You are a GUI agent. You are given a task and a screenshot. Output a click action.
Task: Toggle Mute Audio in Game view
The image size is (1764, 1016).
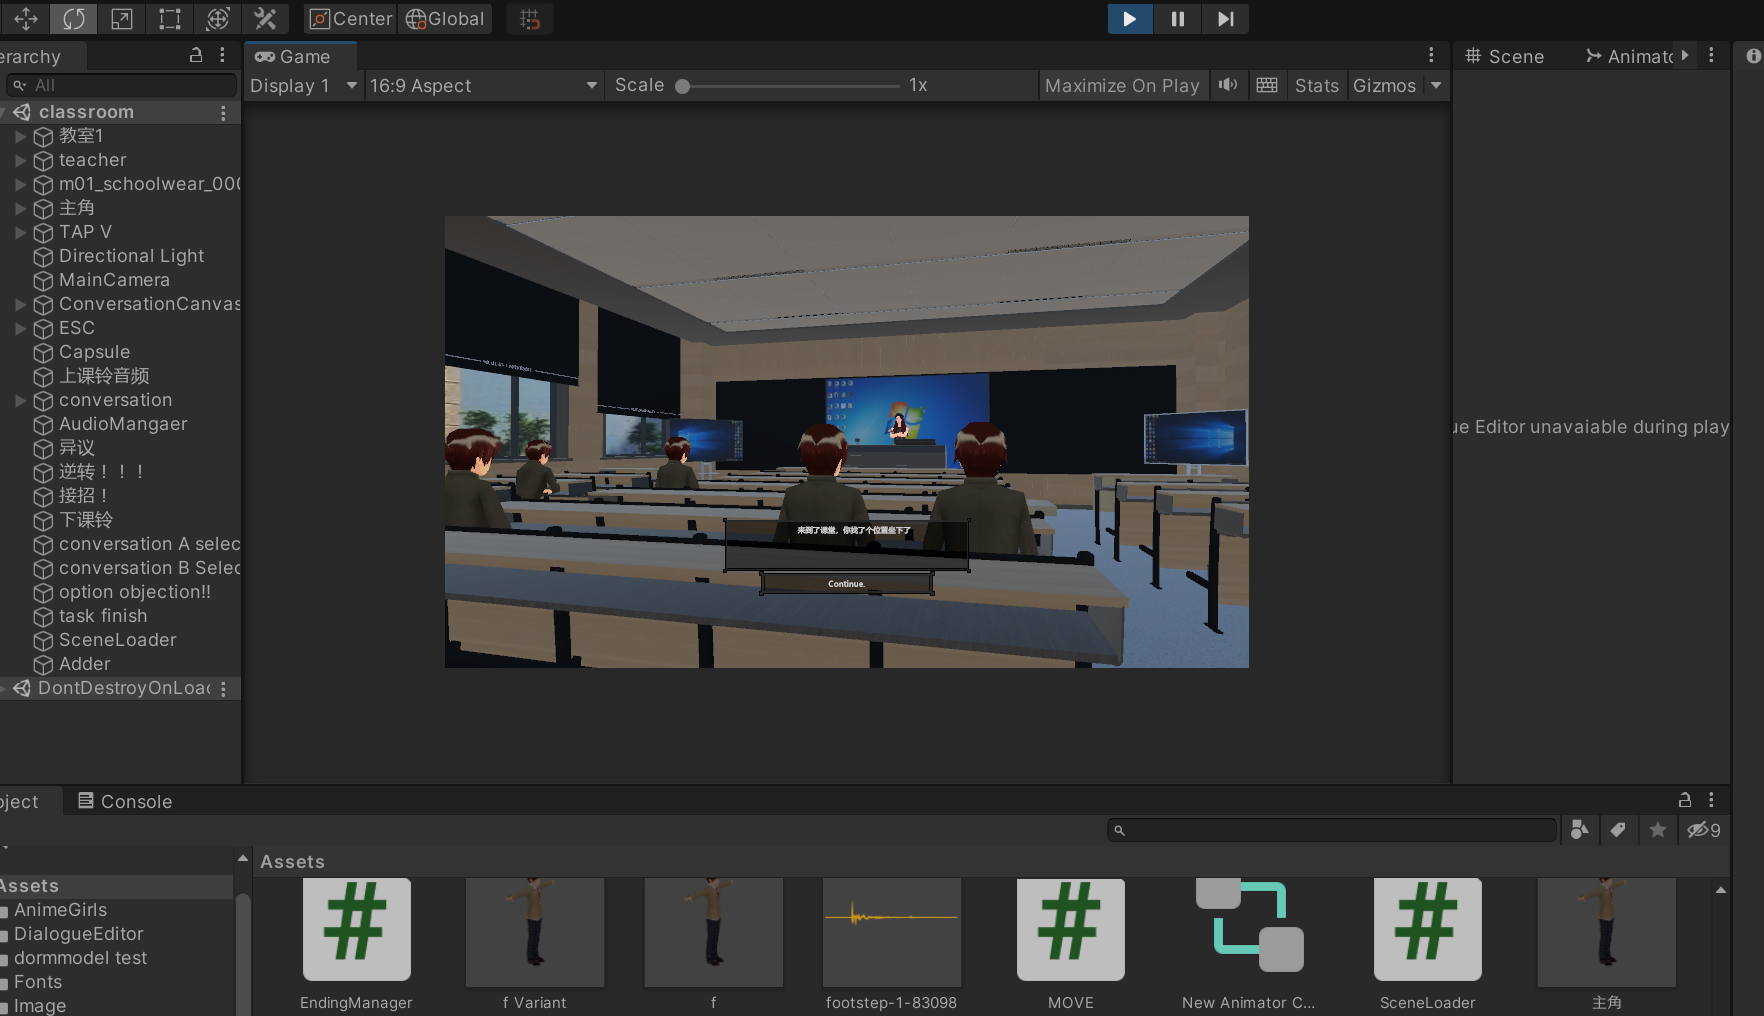pos(1228,85)
